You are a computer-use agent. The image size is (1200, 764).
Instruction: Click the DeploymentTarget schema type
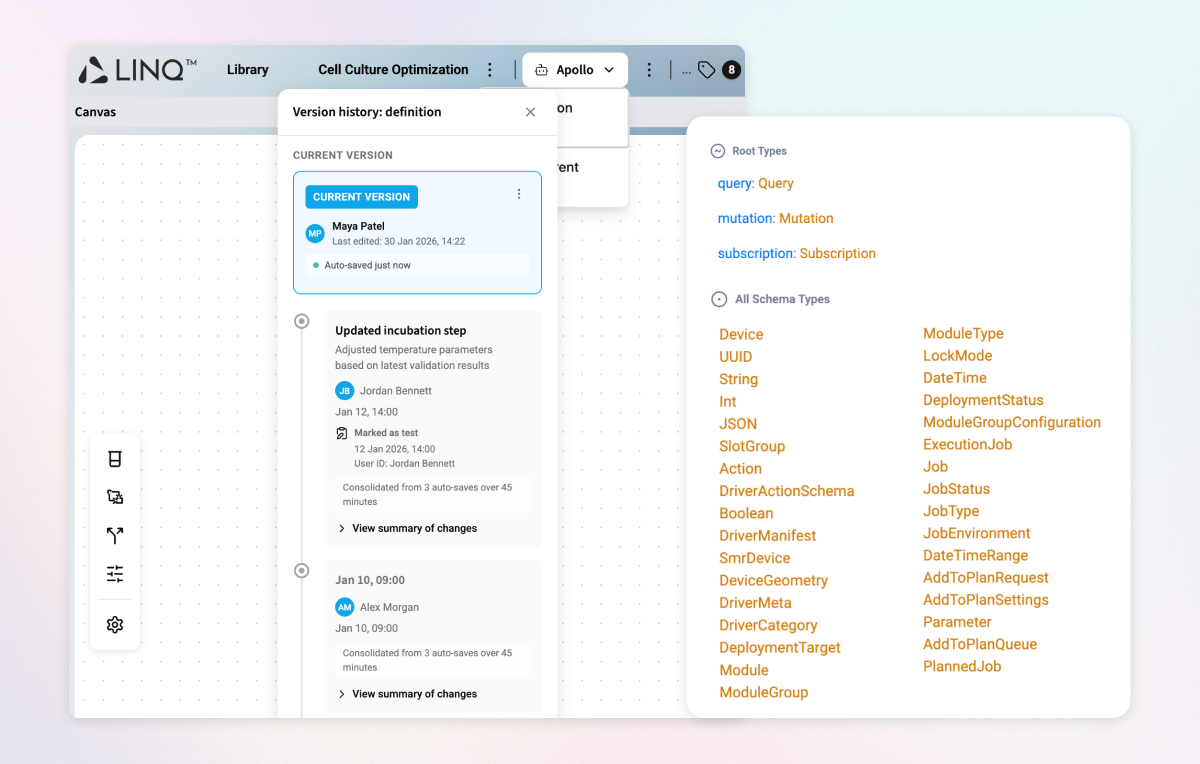point(780,647)
